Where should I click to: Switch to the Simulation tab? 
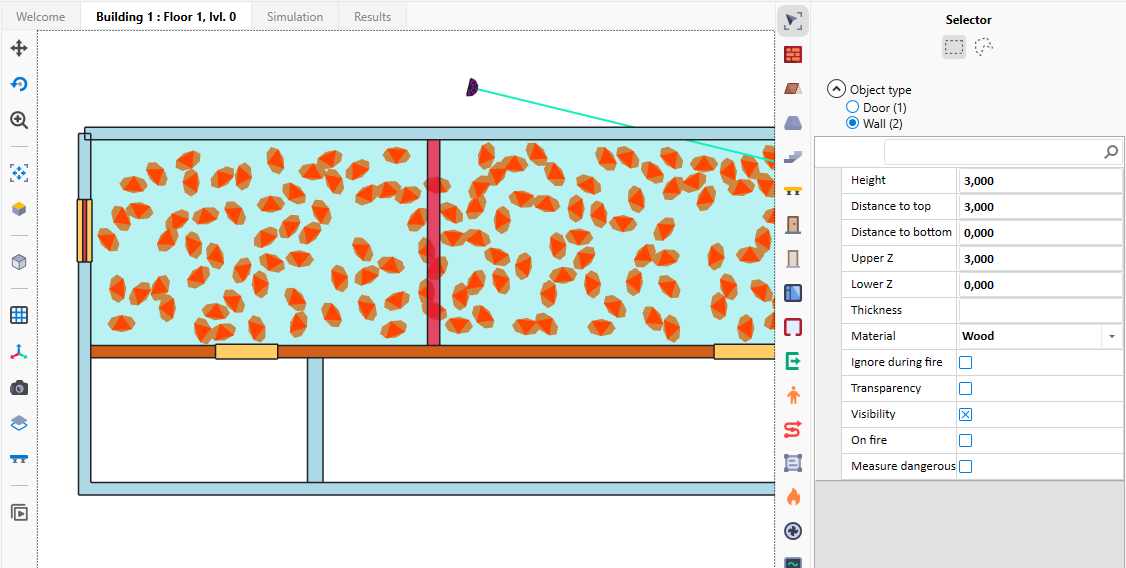pyautogui.click(x=294, y=17)
